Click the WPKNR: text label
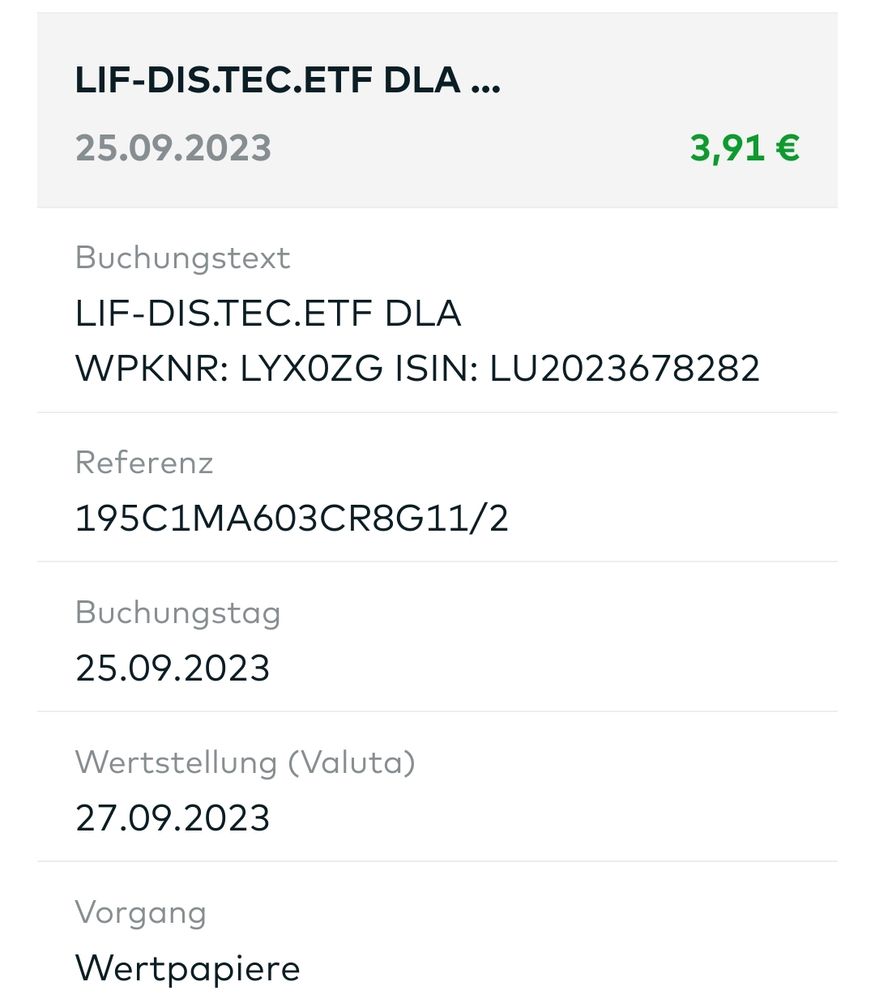 point(152,369)
